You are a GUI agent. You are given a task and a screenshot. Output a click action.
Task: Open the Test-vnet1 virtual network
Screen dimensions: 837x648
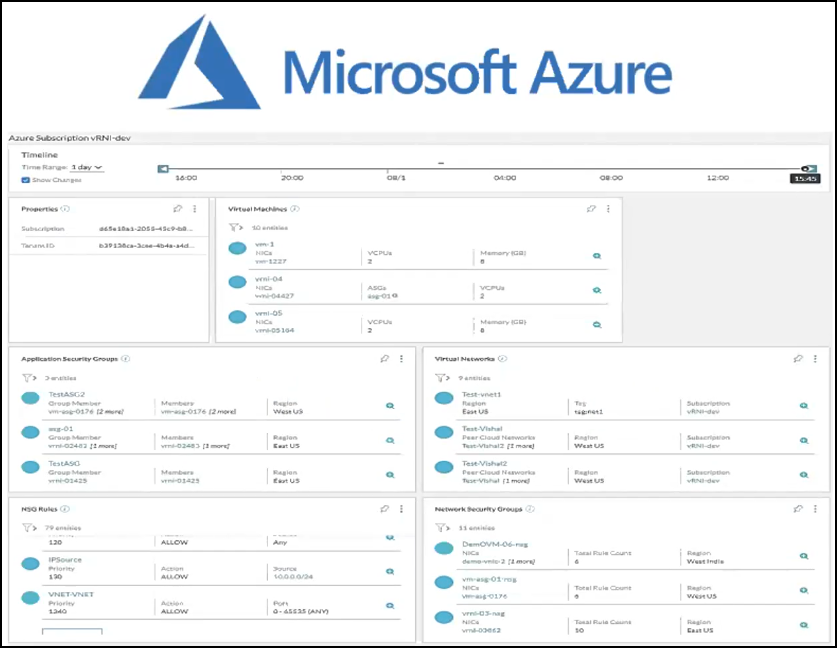coord(481,394)
